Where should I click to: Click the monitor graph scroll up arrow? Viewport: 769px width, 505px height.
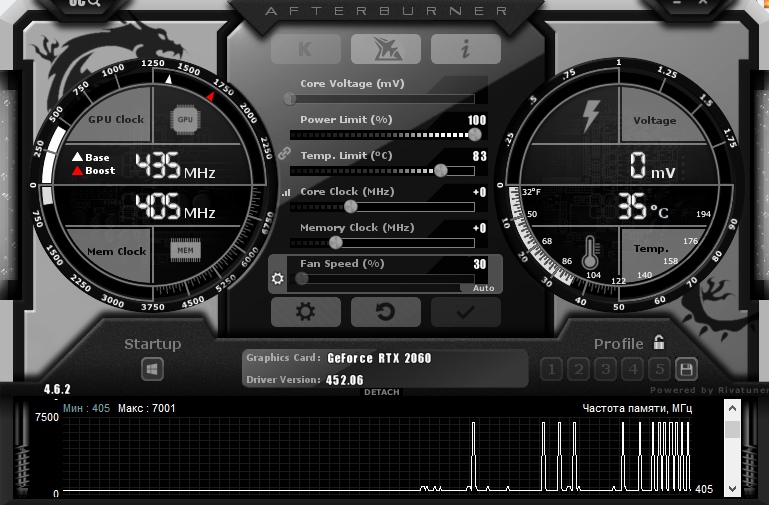(732, 408)
